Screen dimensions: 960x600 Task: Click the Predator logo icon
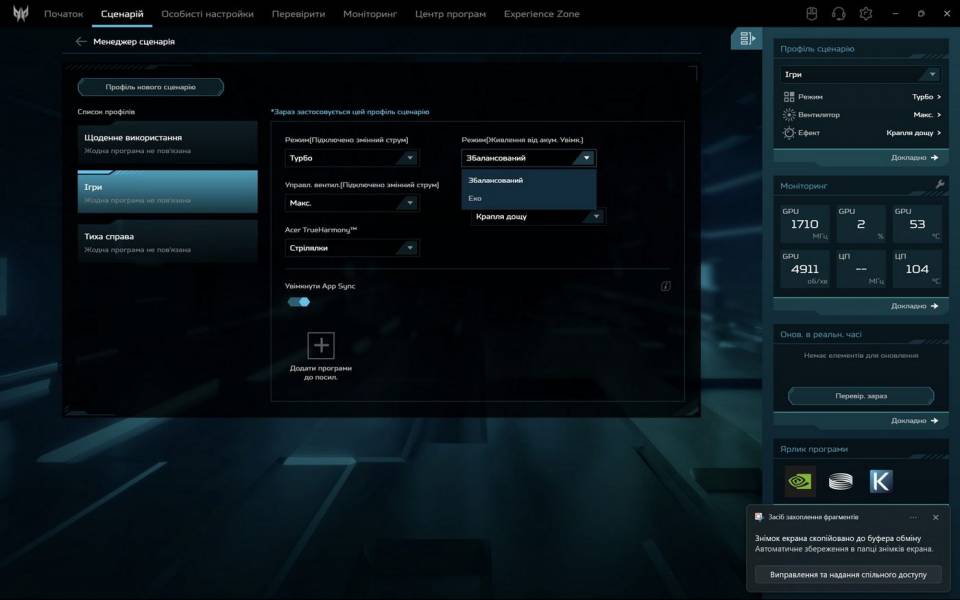20,14
